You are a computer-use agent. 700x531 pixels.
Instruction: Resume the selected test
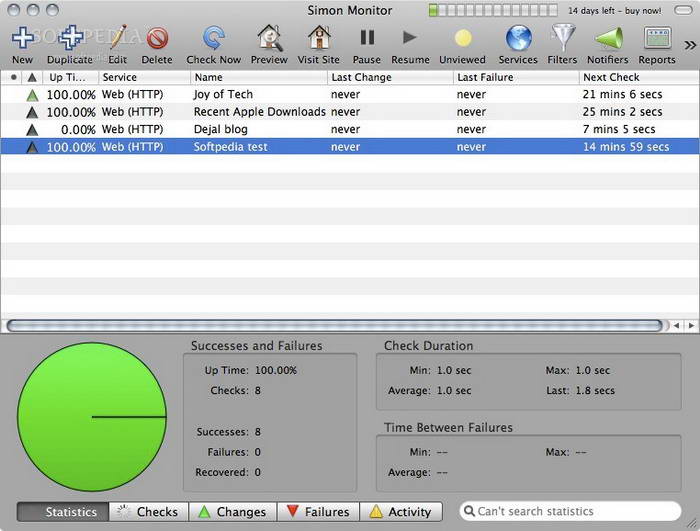409,38
